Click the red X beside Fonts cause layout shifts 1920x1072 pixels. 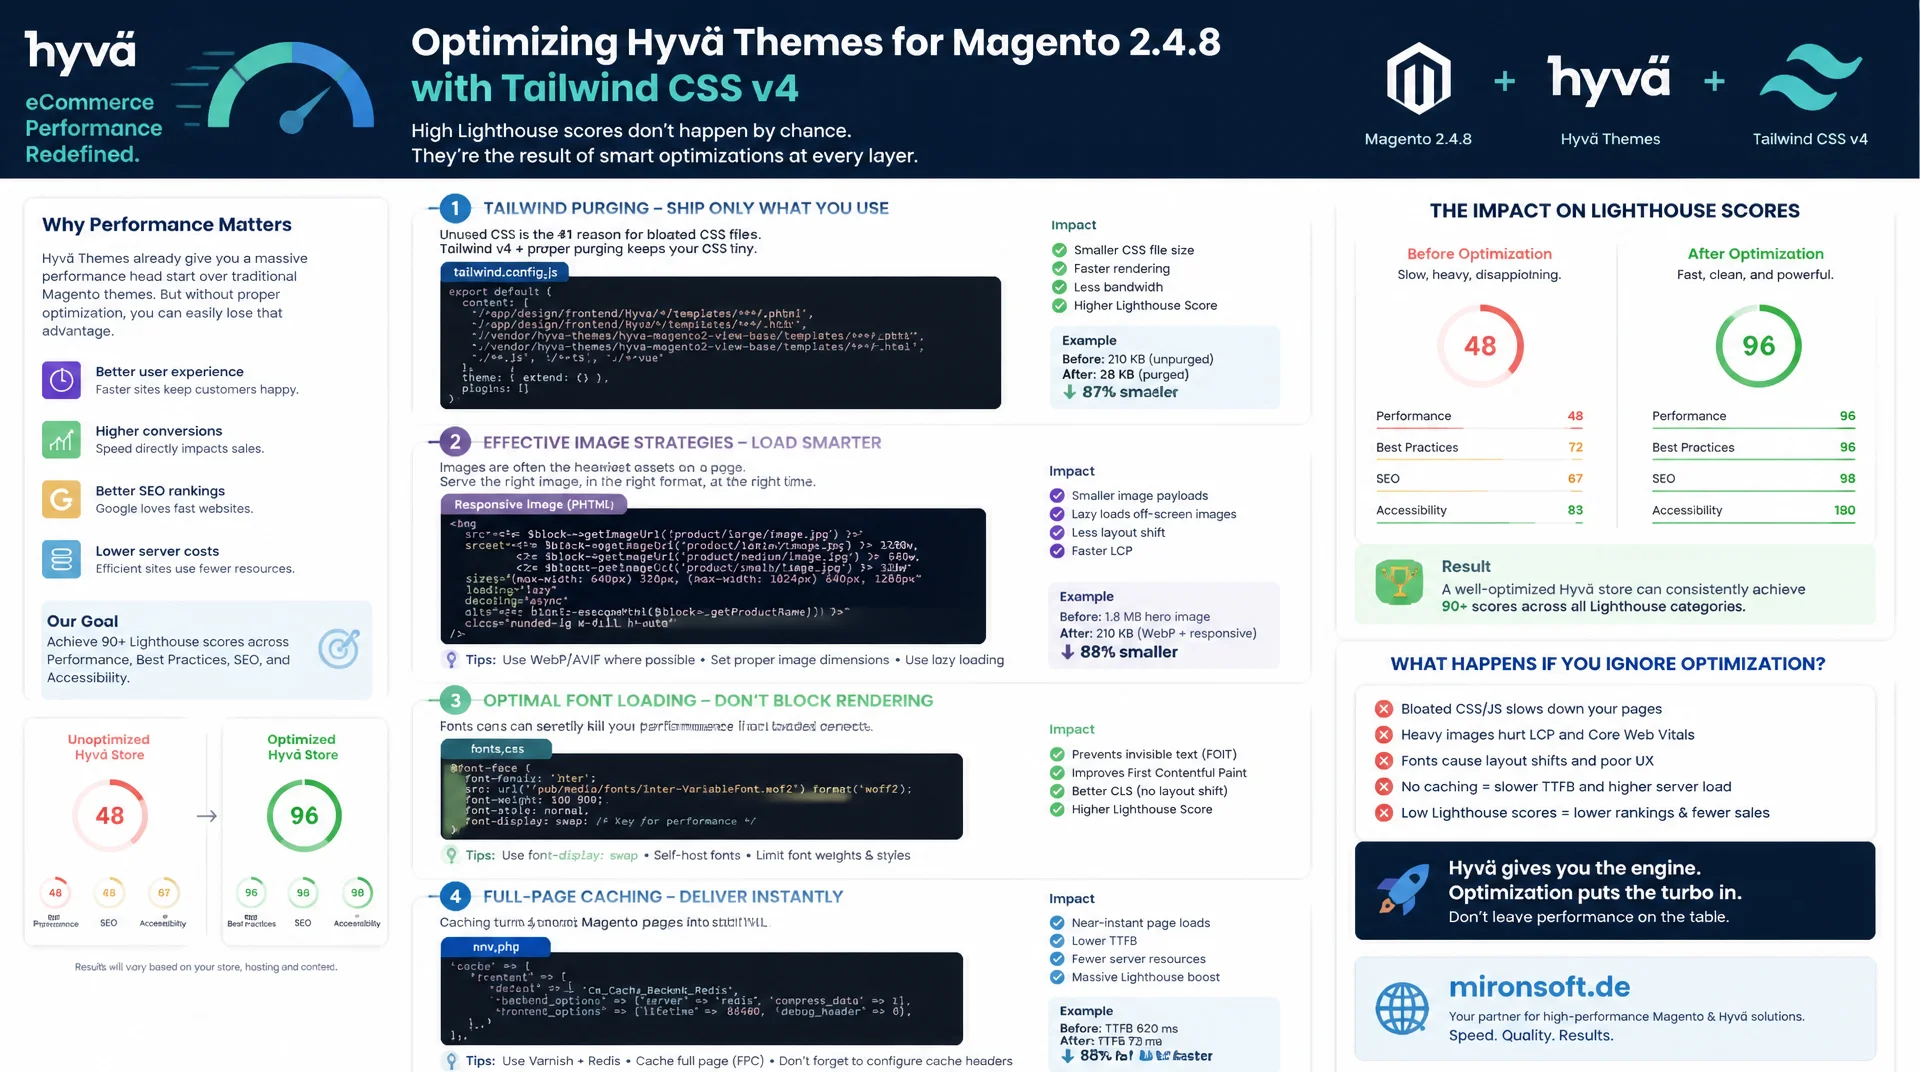pos(1384,761)
